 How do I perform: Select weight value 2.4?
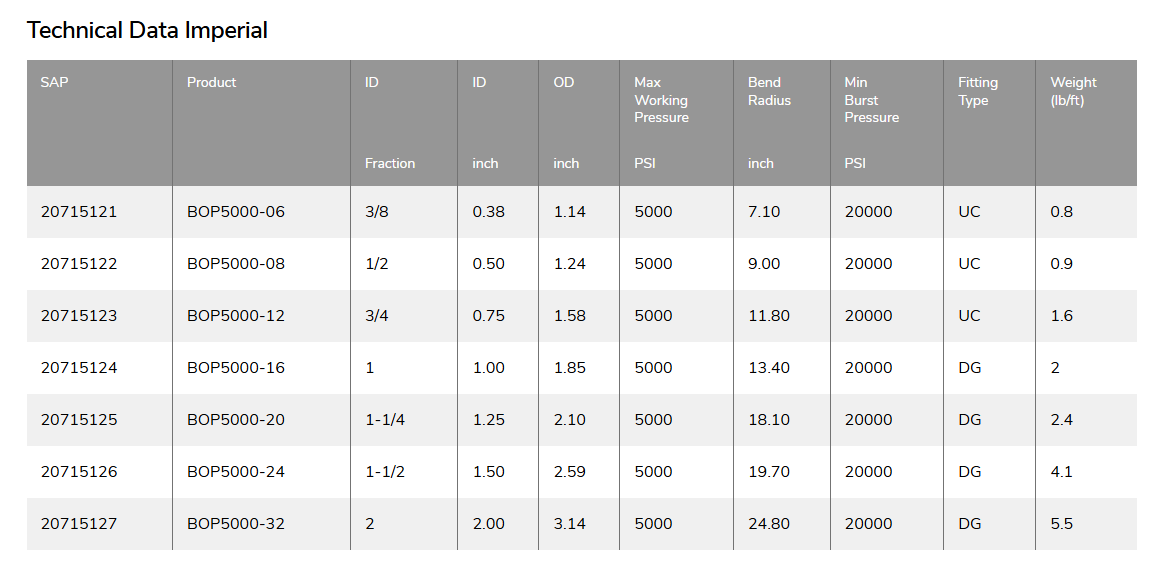[x=1062, y=420]
